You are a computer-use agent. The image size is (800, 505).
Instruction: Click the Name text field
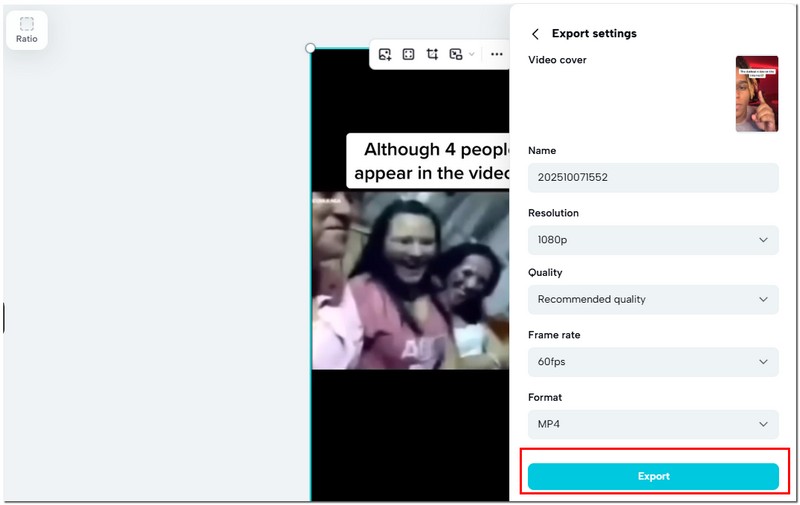point(653,178)
